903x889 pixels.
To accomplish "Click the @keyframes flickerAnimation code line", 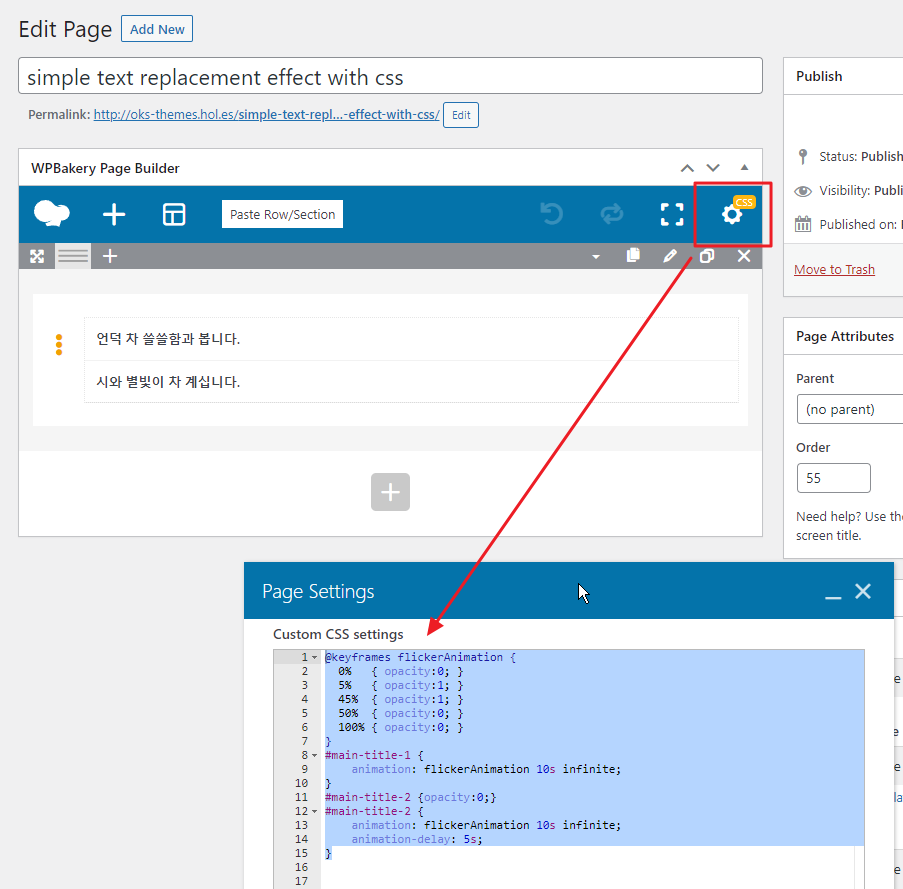I will coord(420,657).
